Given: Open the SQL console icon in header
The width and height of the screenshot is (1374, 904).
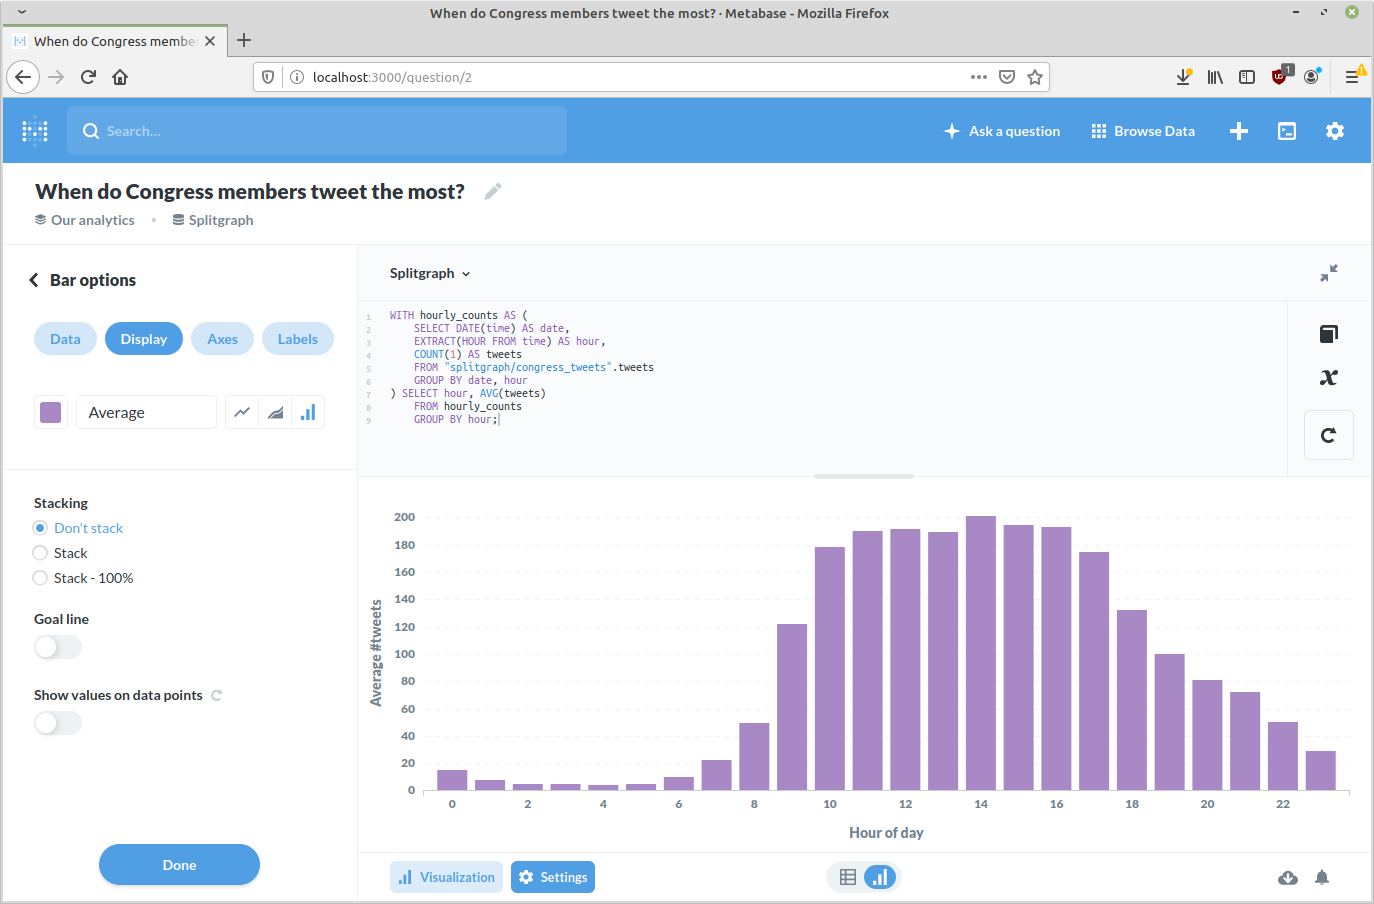Looking at the screenshot, I should point(1287,131).
